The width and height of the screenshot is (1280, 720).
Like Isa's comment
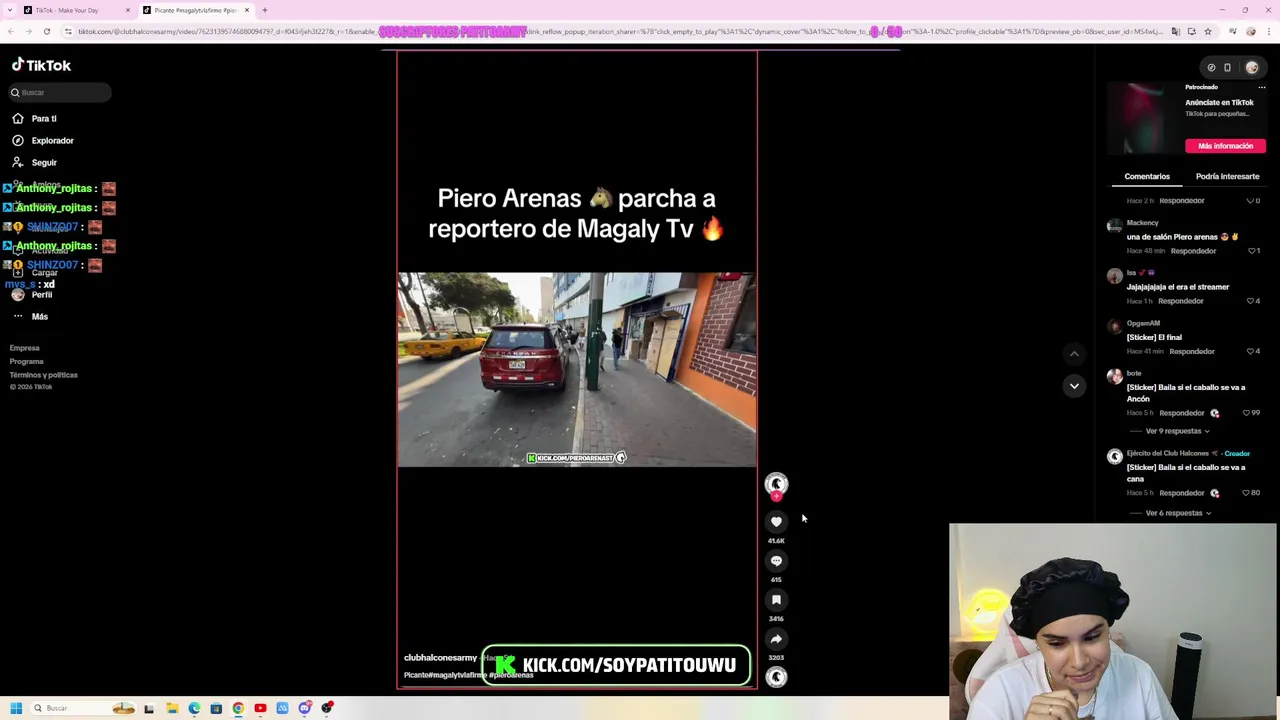[x=1252, y=301]
